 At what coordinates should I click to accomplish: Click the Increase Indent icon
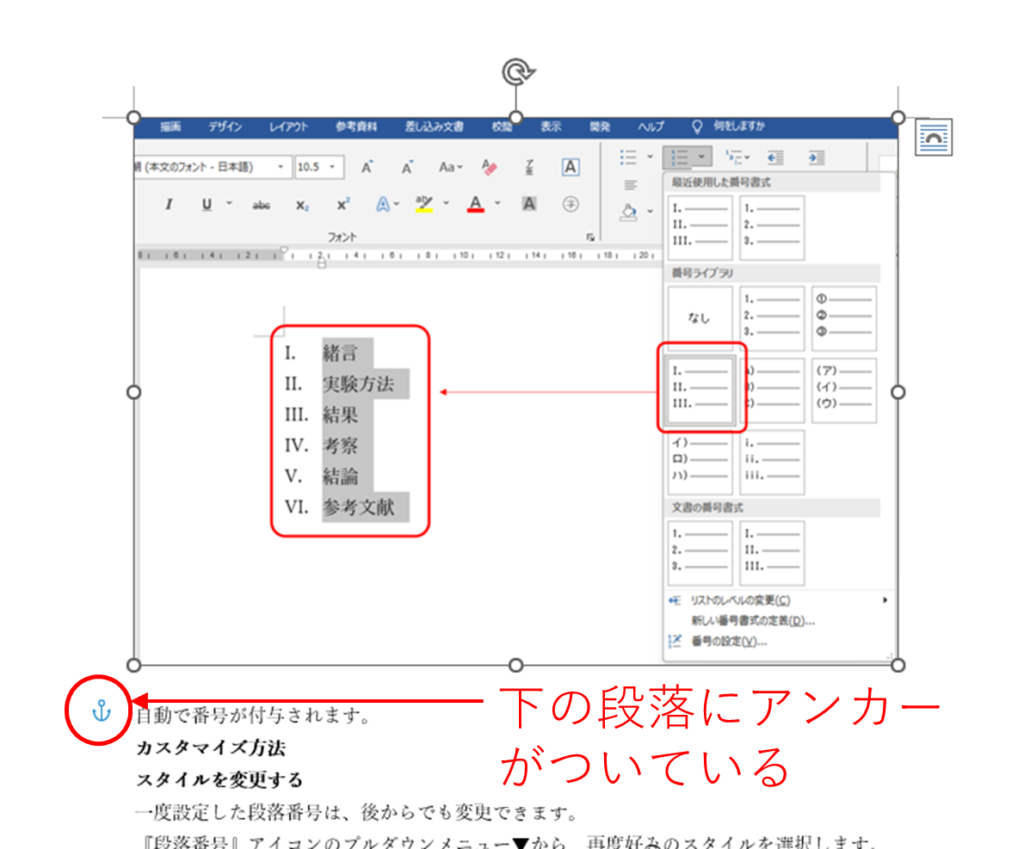[816, 158]
